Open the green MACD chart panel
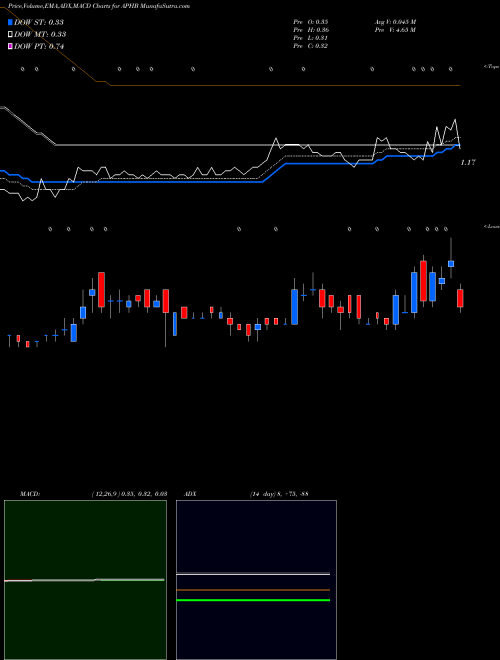500x660 pixels. (x=85, y=580)
